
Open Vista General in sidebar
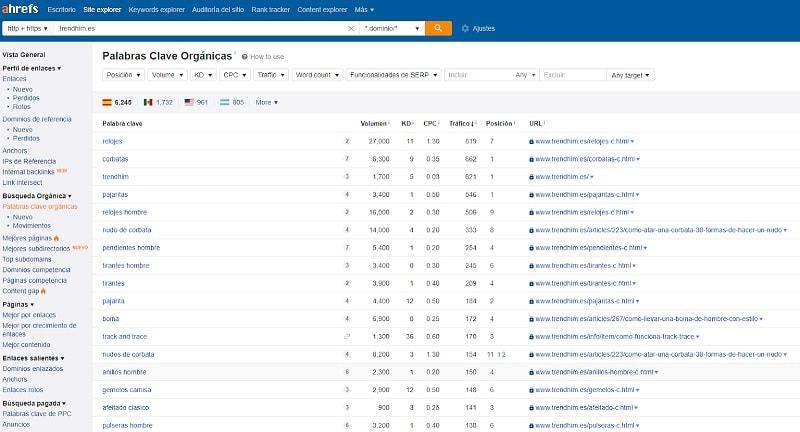[x=24, y=55]
